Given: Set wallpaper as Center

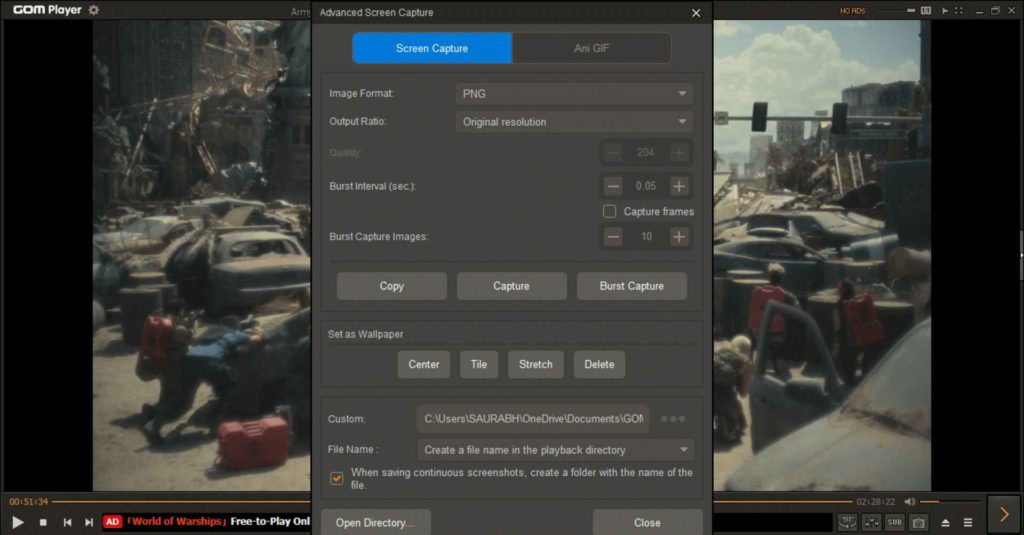Looking at the screenshot, I should coord(424,365).
